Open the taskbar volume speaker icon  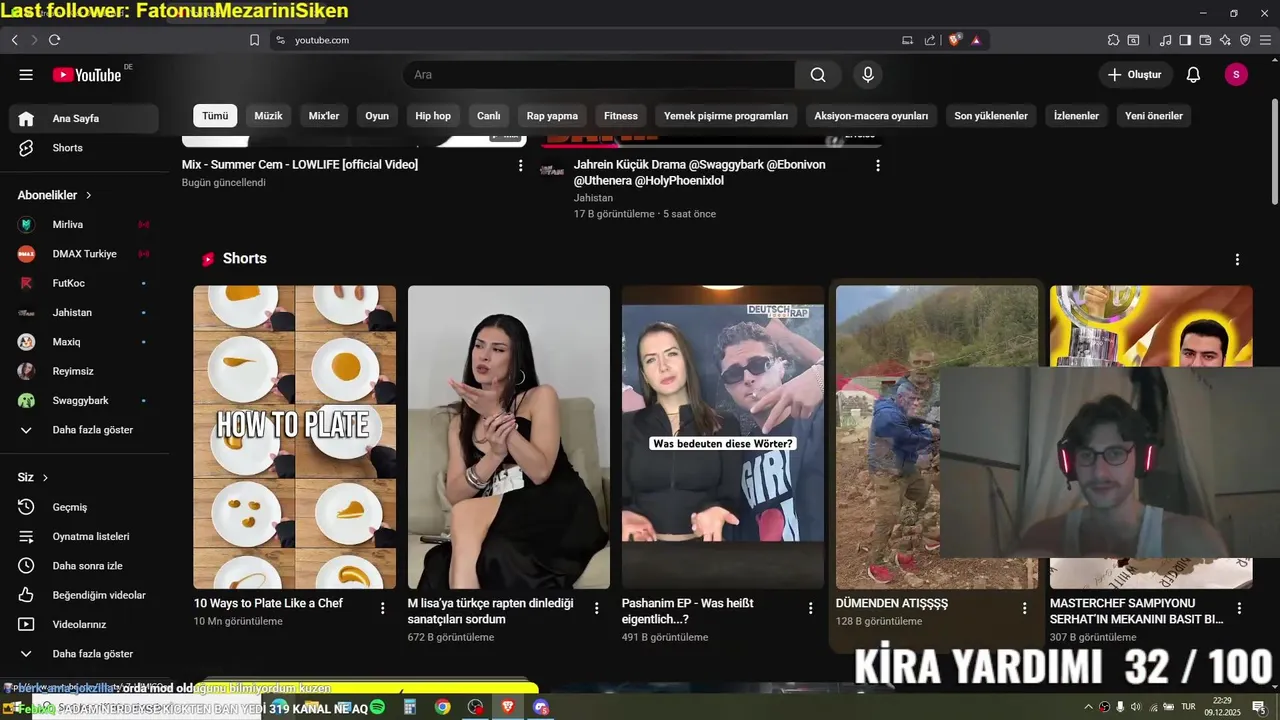[1136, 707]
